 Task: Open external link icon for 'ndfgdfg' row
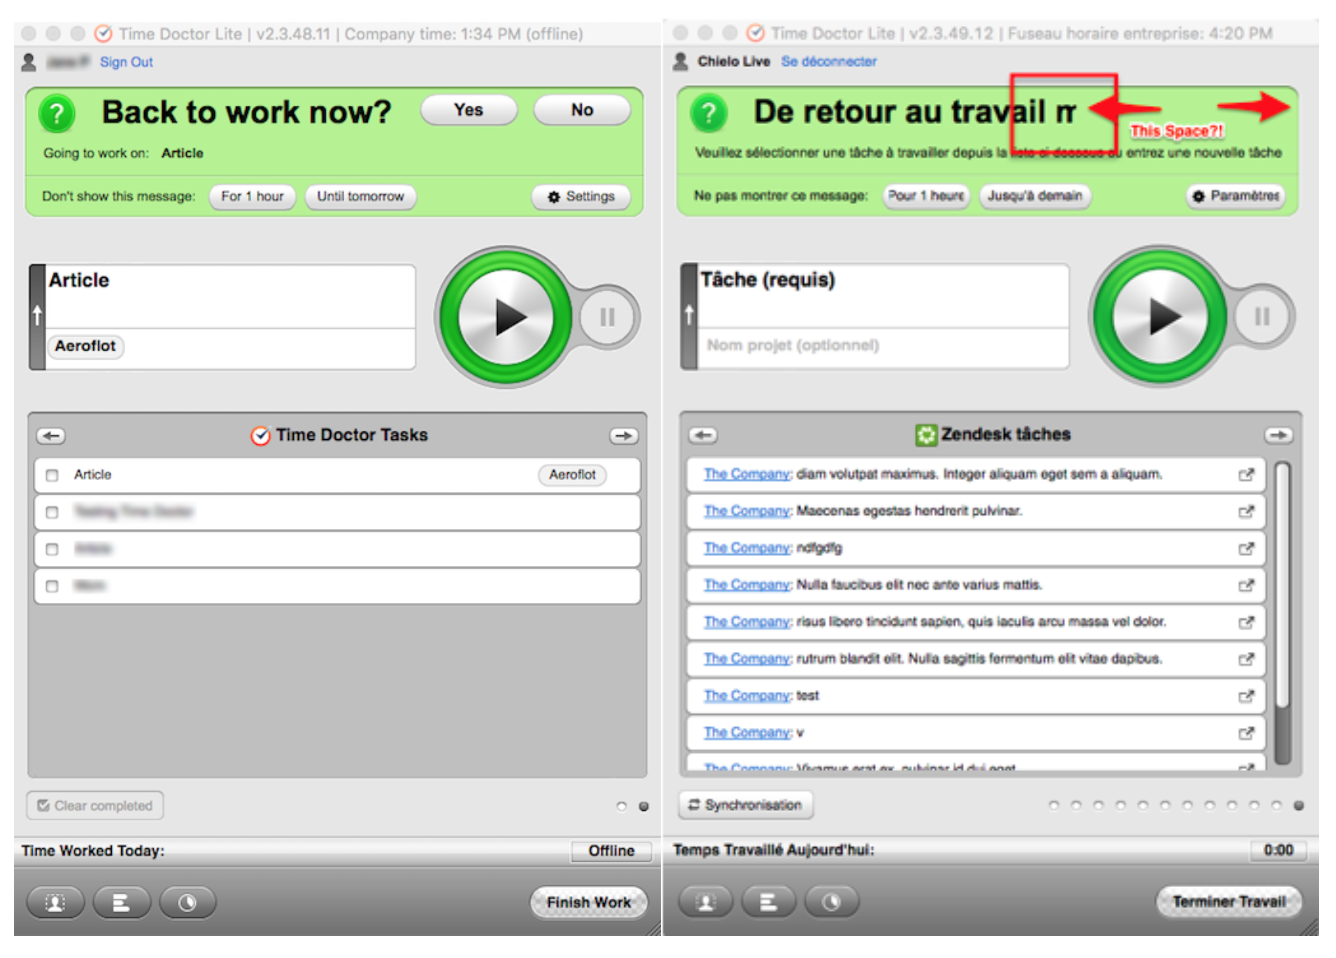coord(1246,548)
